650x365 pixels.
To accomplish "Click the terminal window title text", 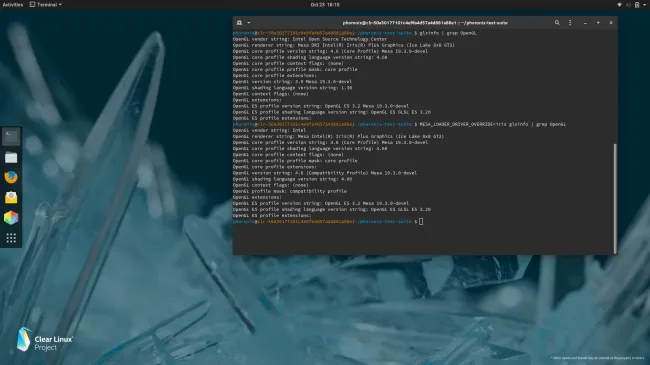I will 425,23.
